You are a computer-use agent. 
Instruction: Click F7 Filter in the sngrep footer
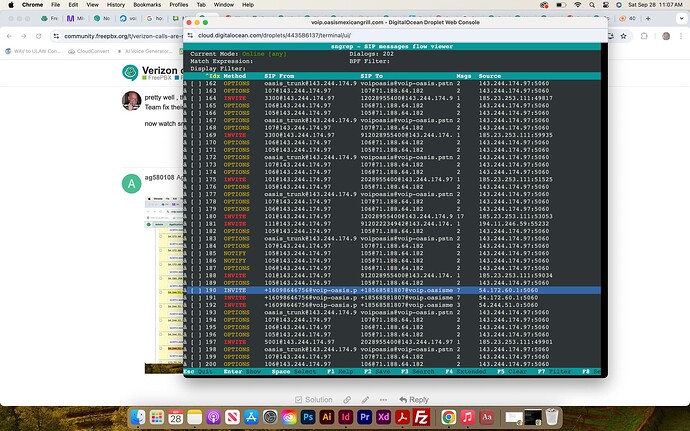554,372
